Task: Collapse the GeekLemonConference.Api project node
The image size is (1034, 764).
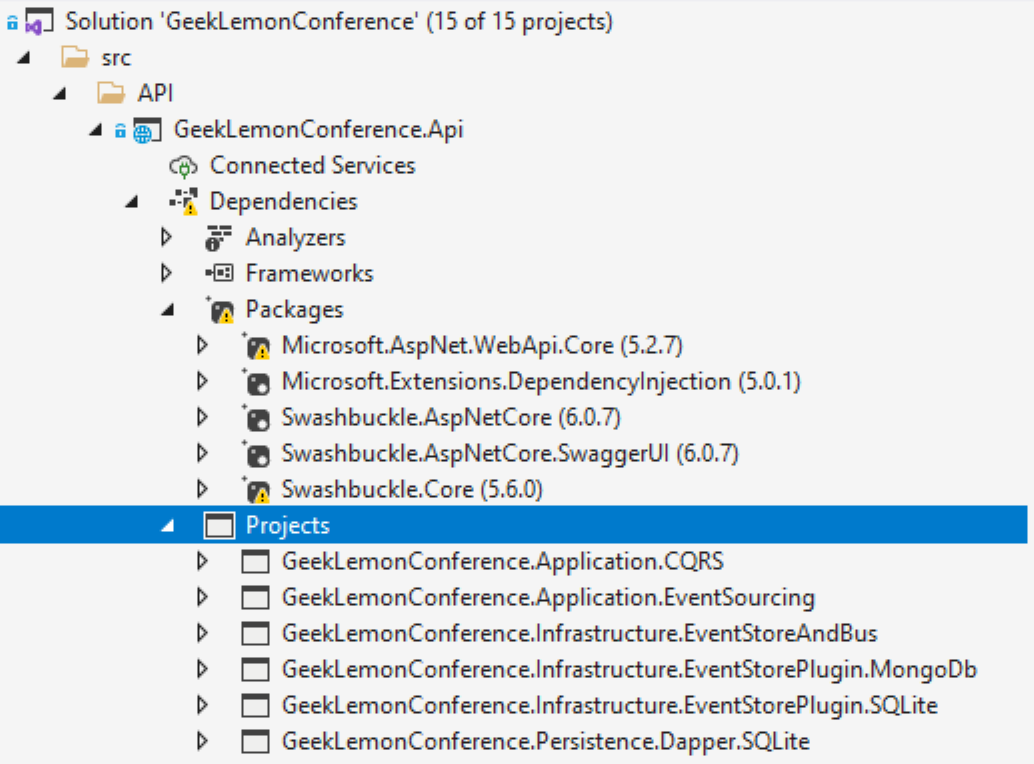Action: pos(96,130)
